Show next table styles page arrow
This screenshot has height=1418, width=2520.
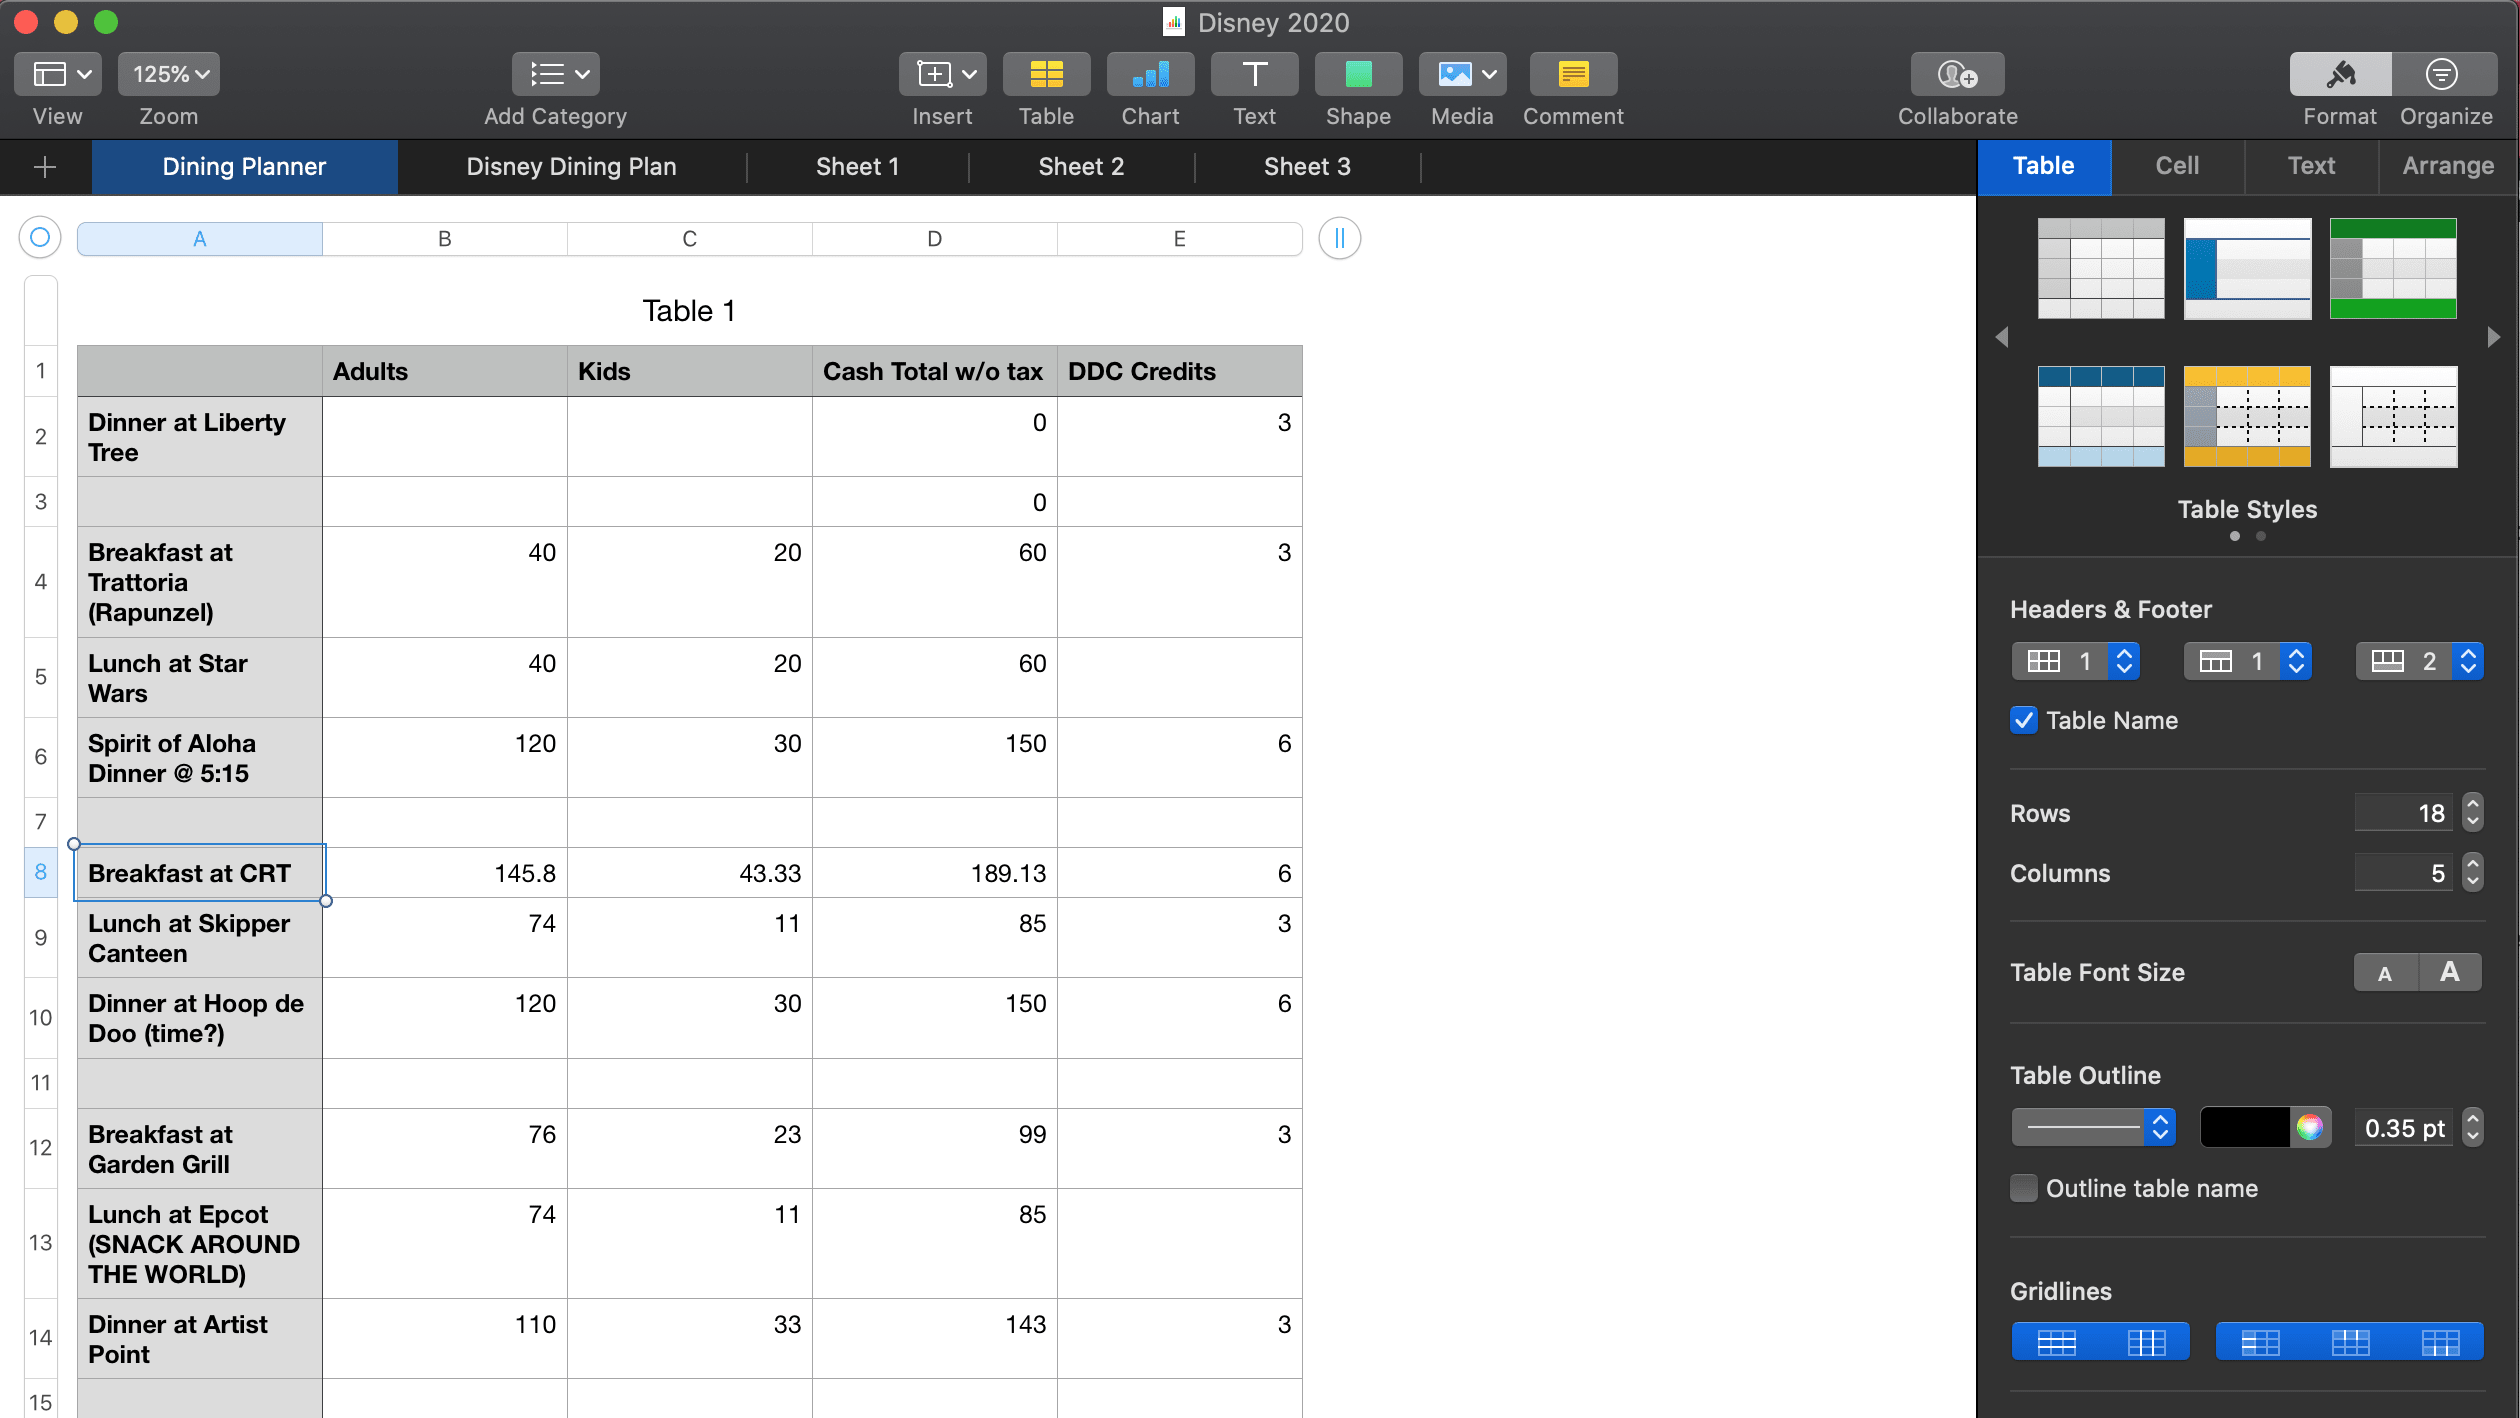(2493, 338)
